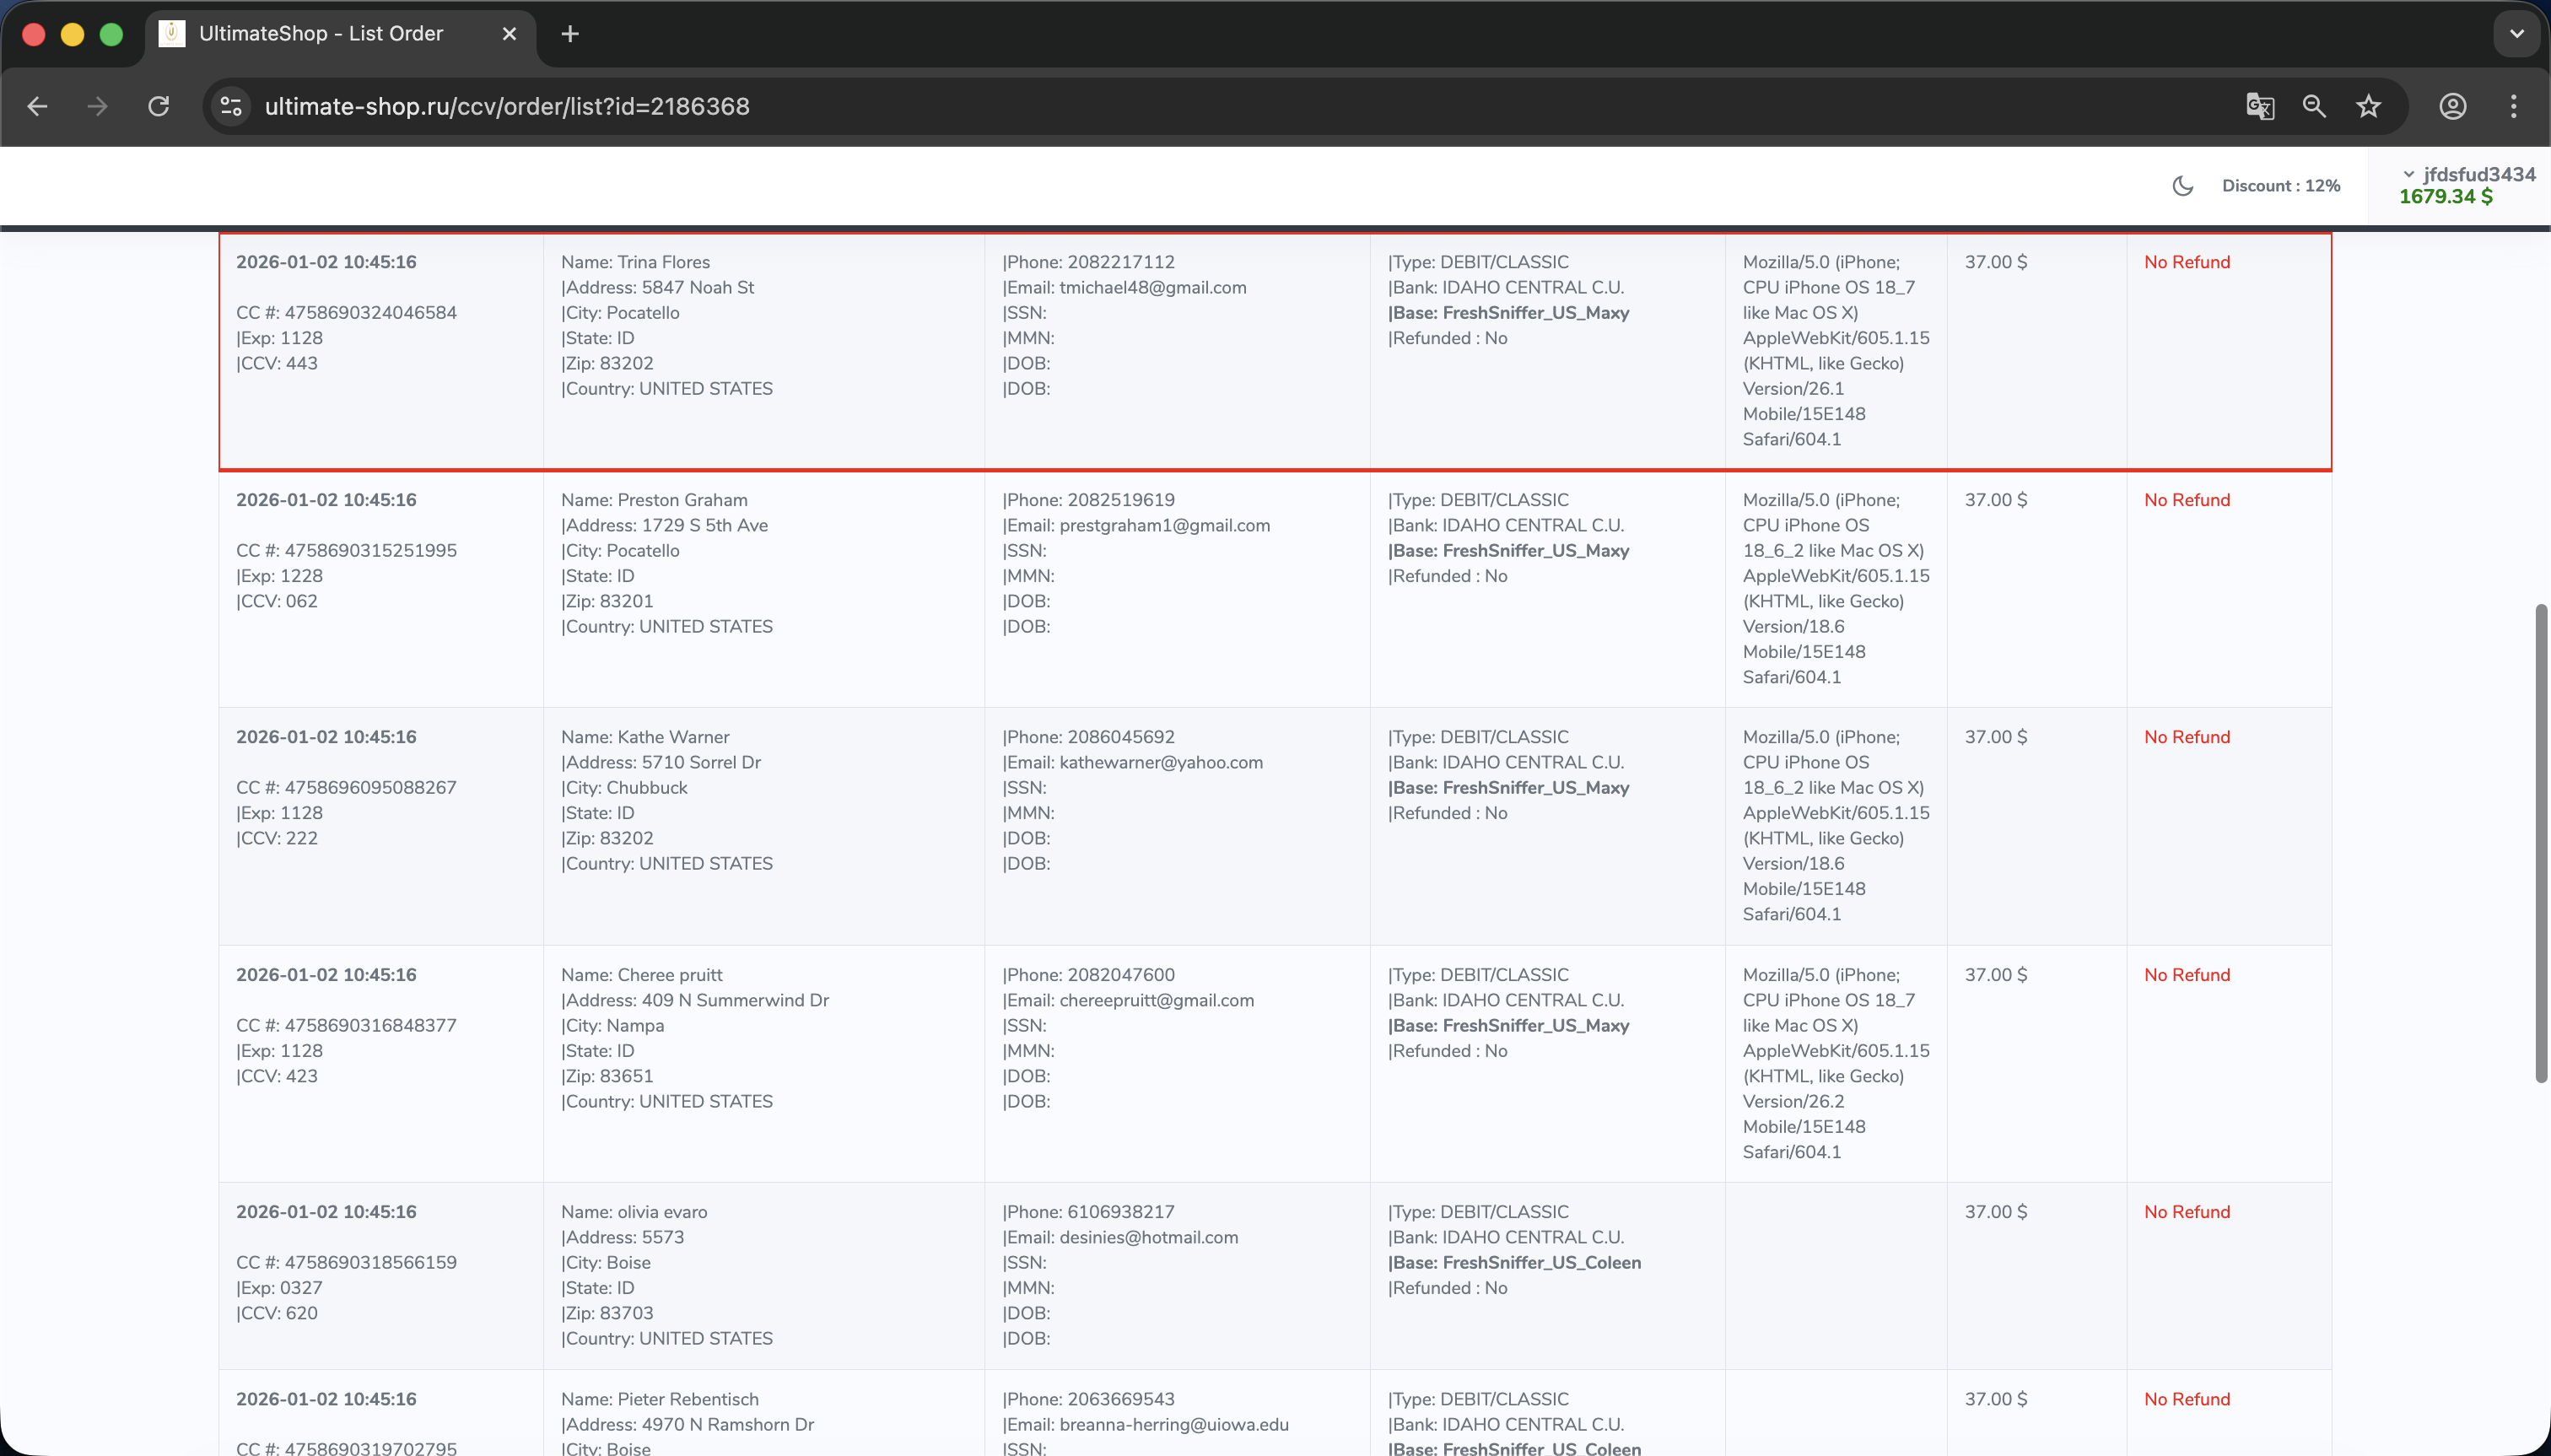2551x1456 pixels.
Task: Open site information icon in address bar
Action: pos(231,106)
